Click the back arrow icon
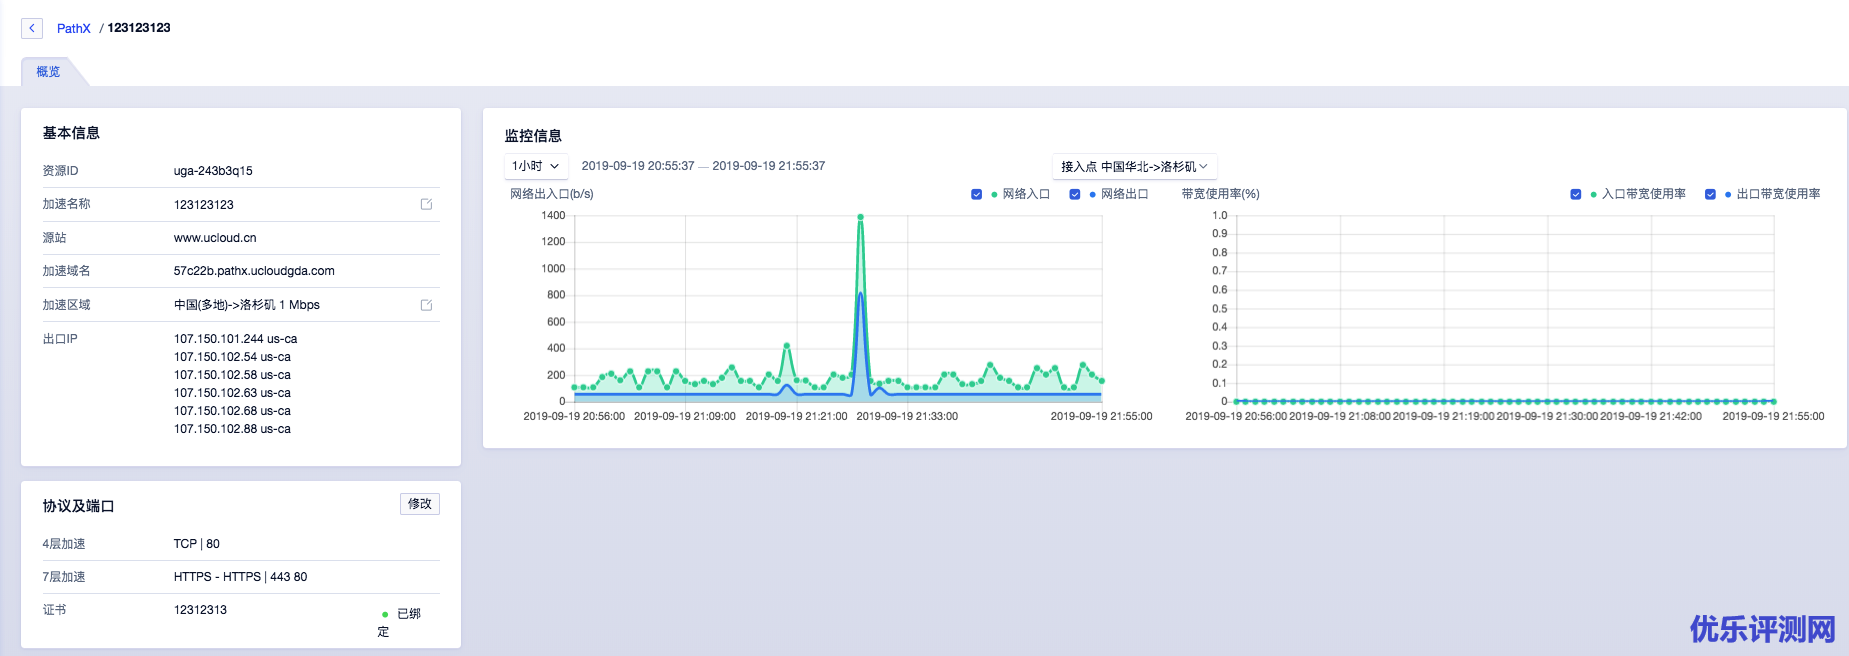1849x656 pixels. (x=32, y=28)
